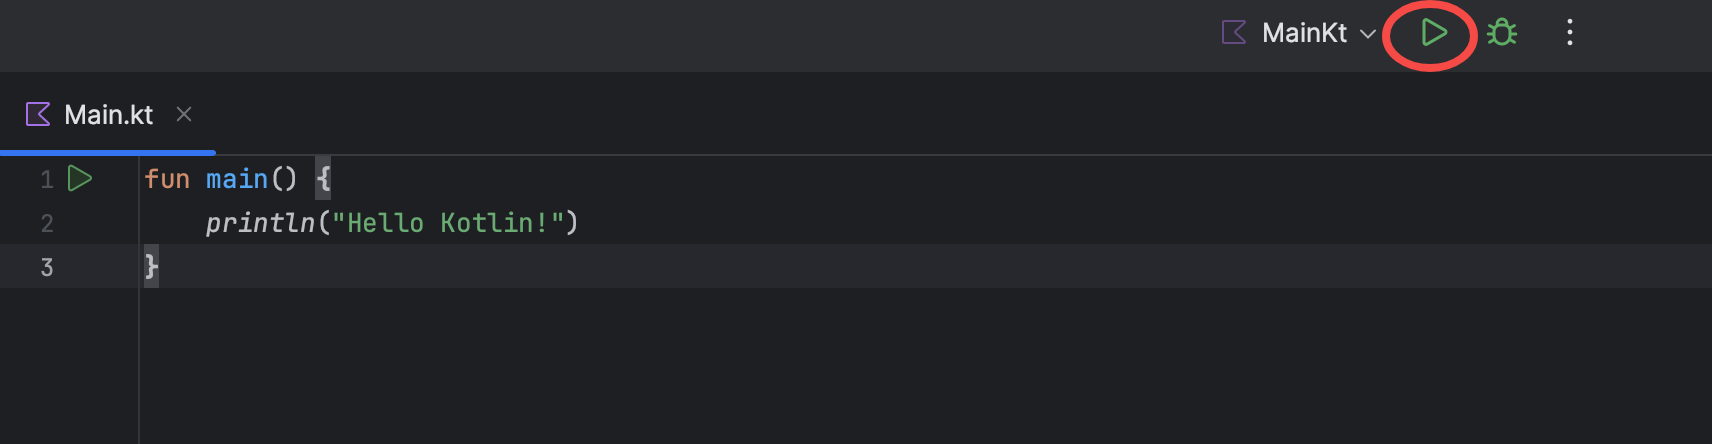Click the closing curly brace on line 3
Viewport: 1712px width, 444px height.
point(151,267)
